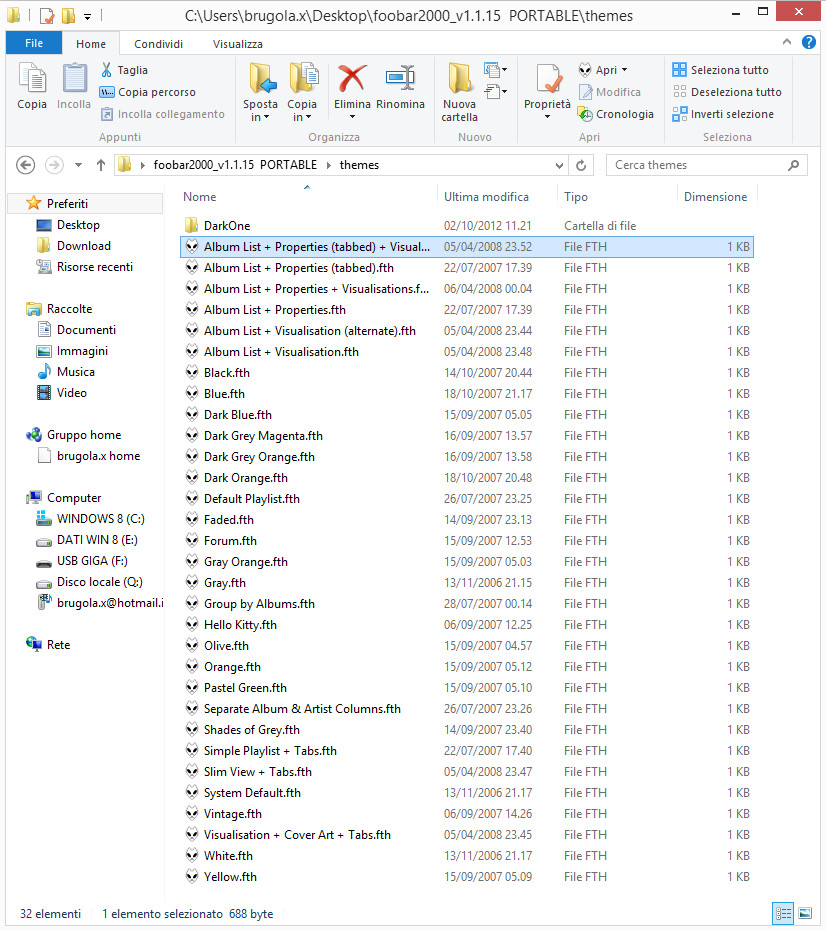Screen dimensions: 826x931
Task: Collapse the ribbon with the chevron
Action: [x=787, y=42]
